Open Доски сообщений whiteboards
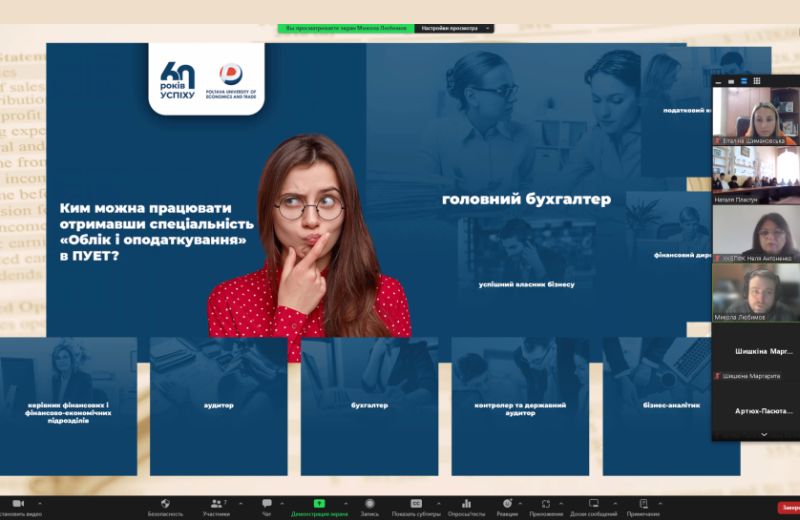This screenshot has width=800, height=520. coord(593,503)
